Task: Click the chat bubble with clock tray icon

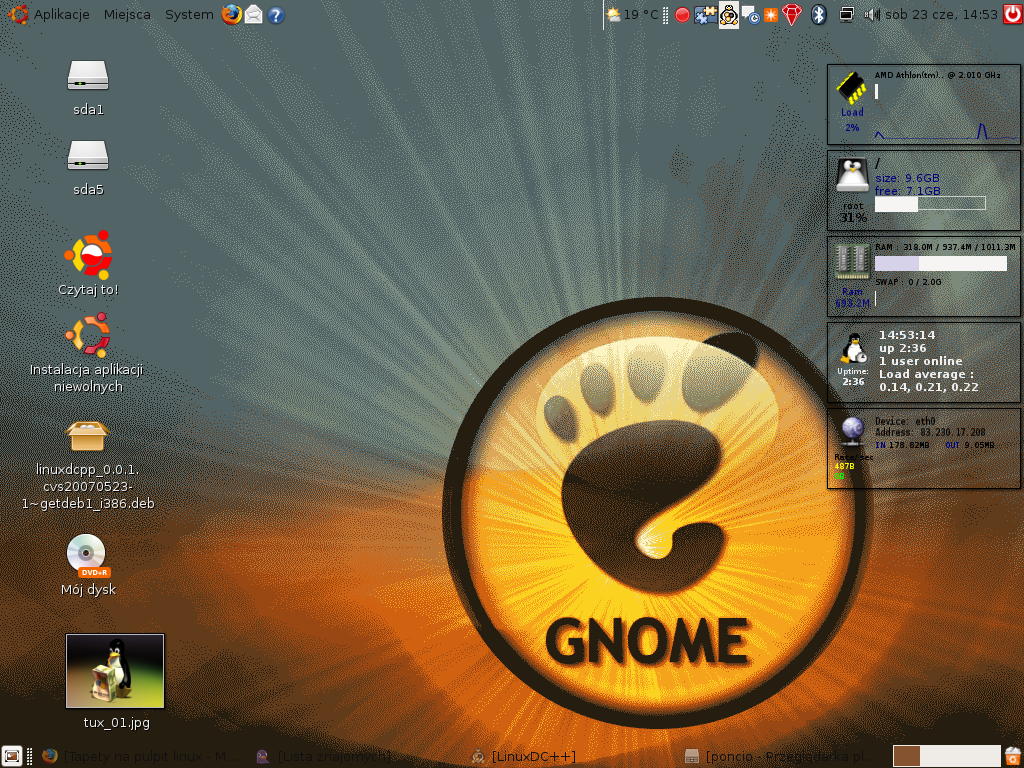Action: [750, 16]
